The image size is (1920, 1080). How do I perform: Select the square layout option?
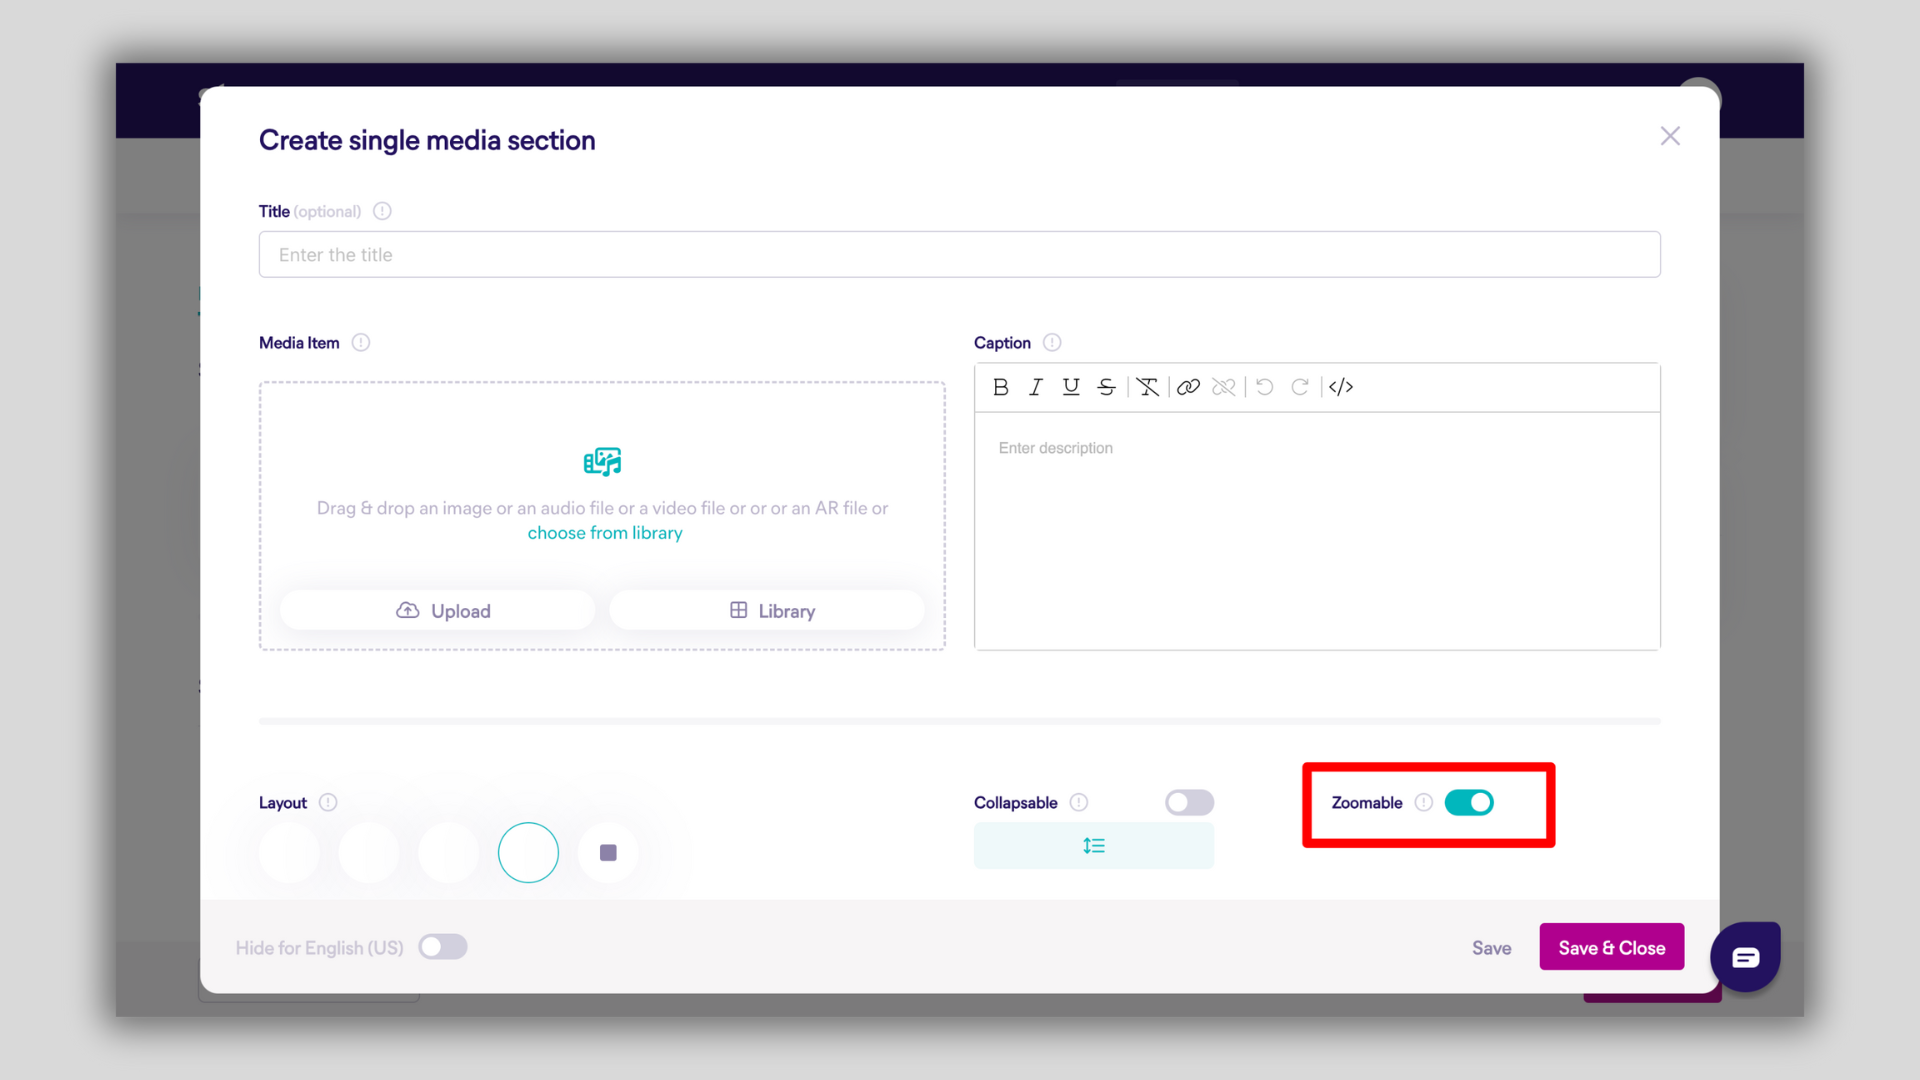608,853
